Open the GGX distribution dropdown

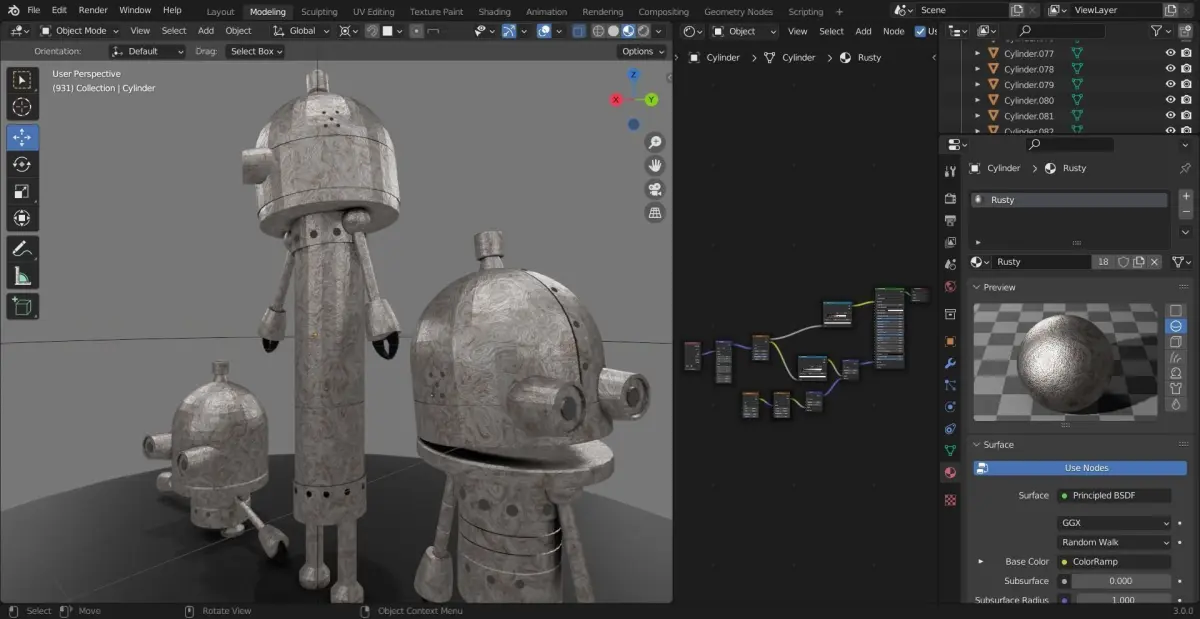1114,523
